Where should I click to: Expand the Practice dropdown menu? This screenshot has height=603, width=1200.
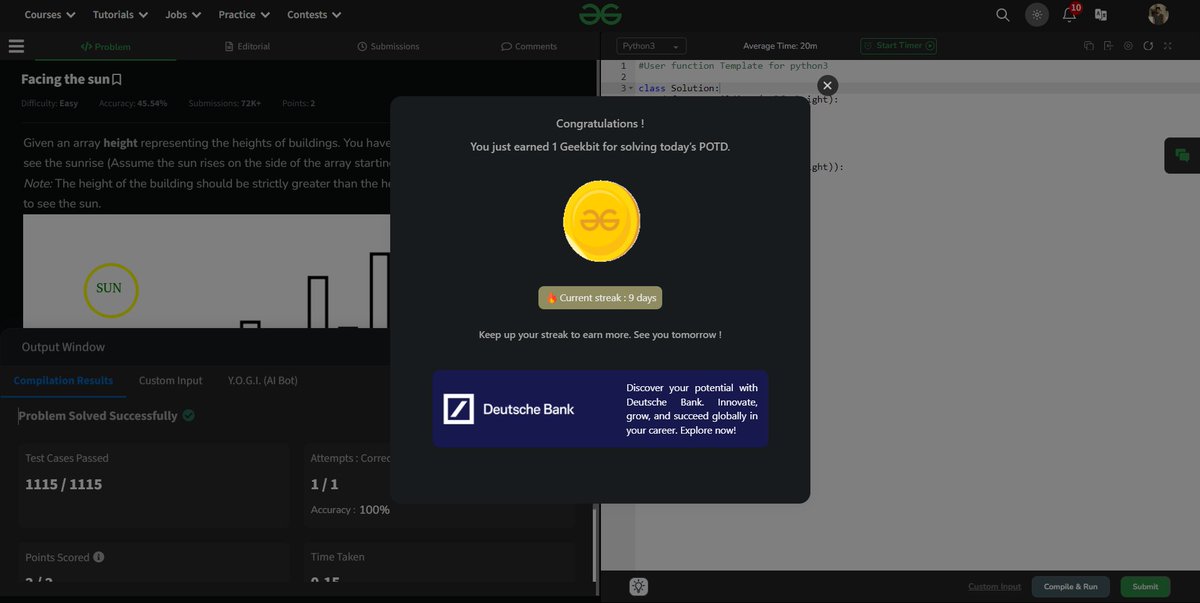pyautogui.click(x=244, y=15)
